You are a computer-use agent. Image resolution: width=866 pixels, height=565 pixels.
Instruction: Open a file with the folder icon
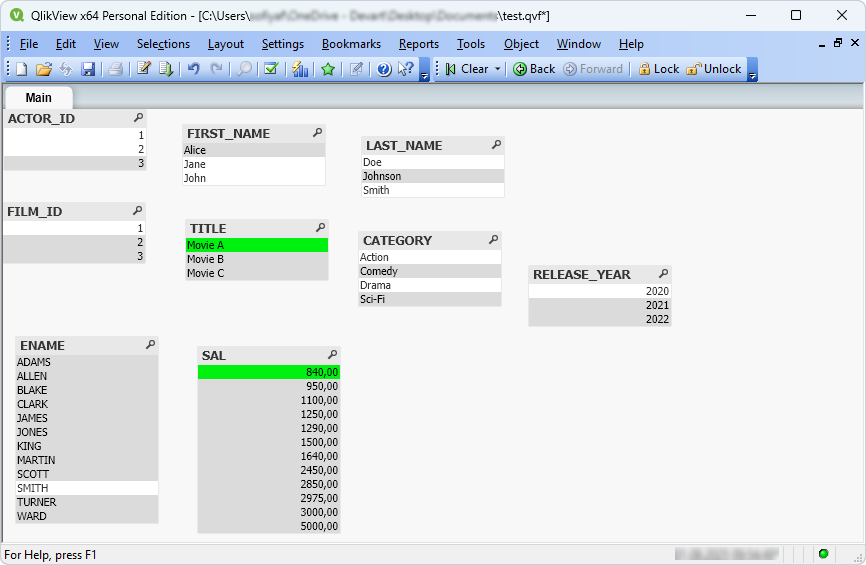pyautogui.click(x=43, y=69)
